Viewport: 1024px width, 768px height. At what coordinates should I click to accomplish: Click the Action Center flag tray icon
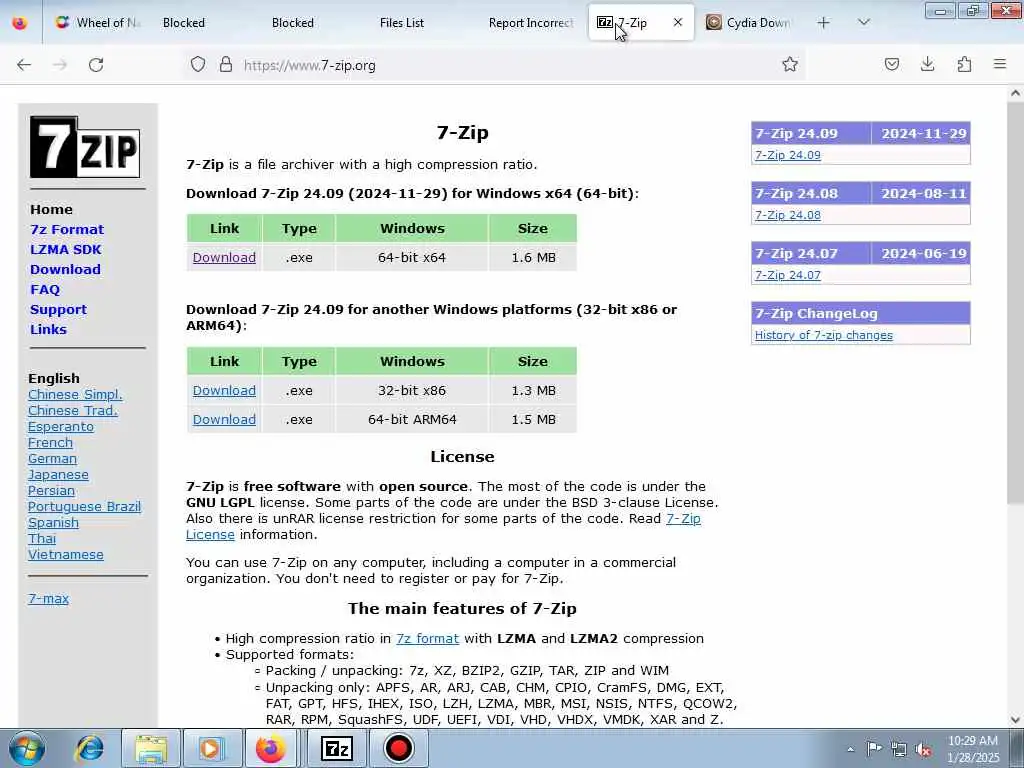click(x=874, y=748)
